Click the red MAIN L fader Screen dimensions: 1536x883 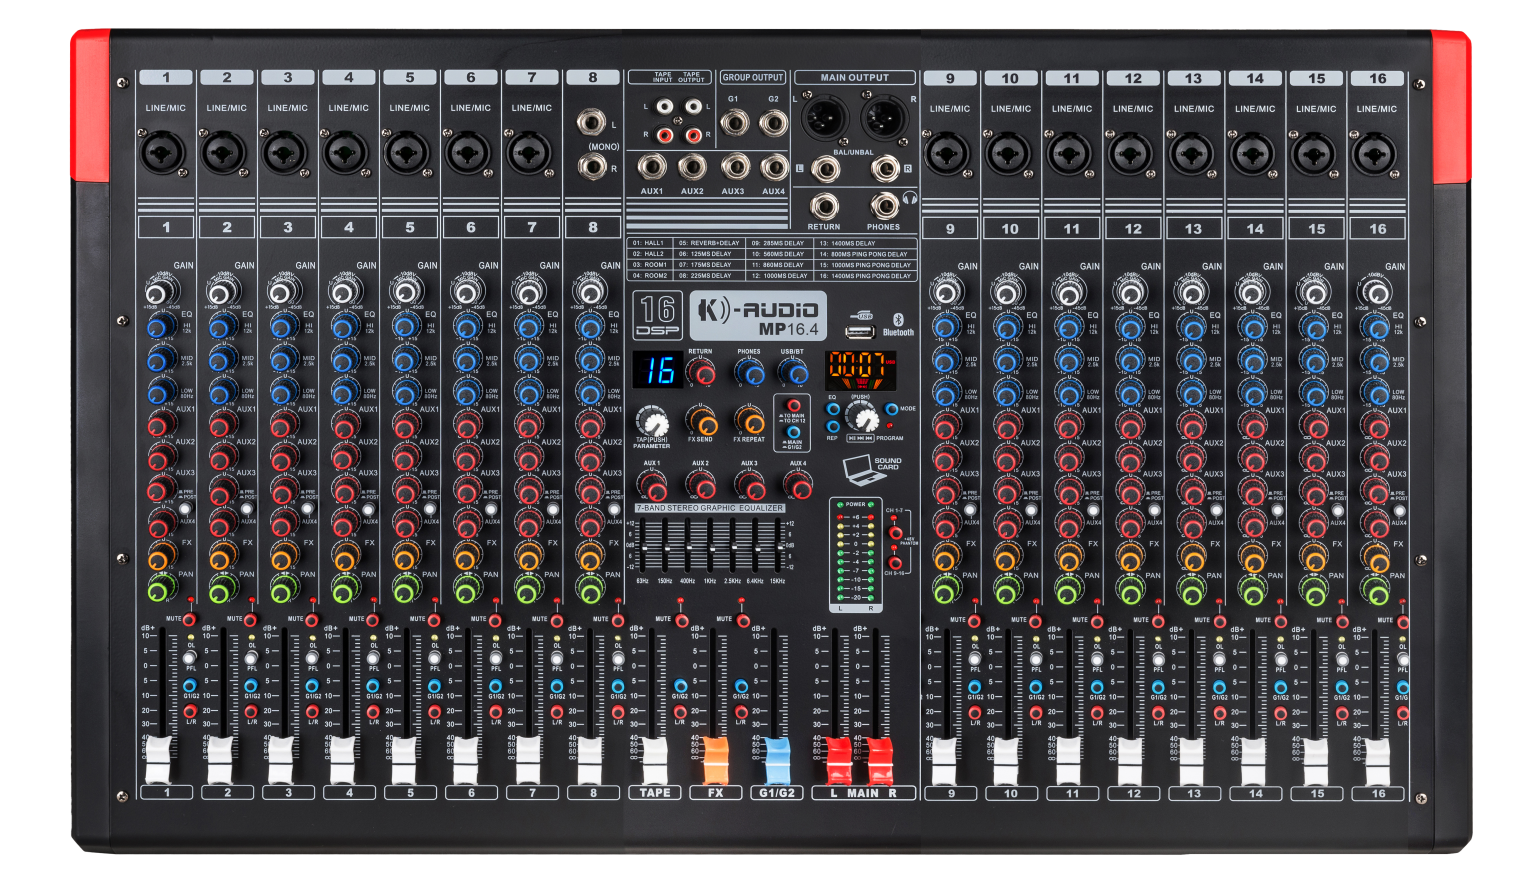coord(838,760)
